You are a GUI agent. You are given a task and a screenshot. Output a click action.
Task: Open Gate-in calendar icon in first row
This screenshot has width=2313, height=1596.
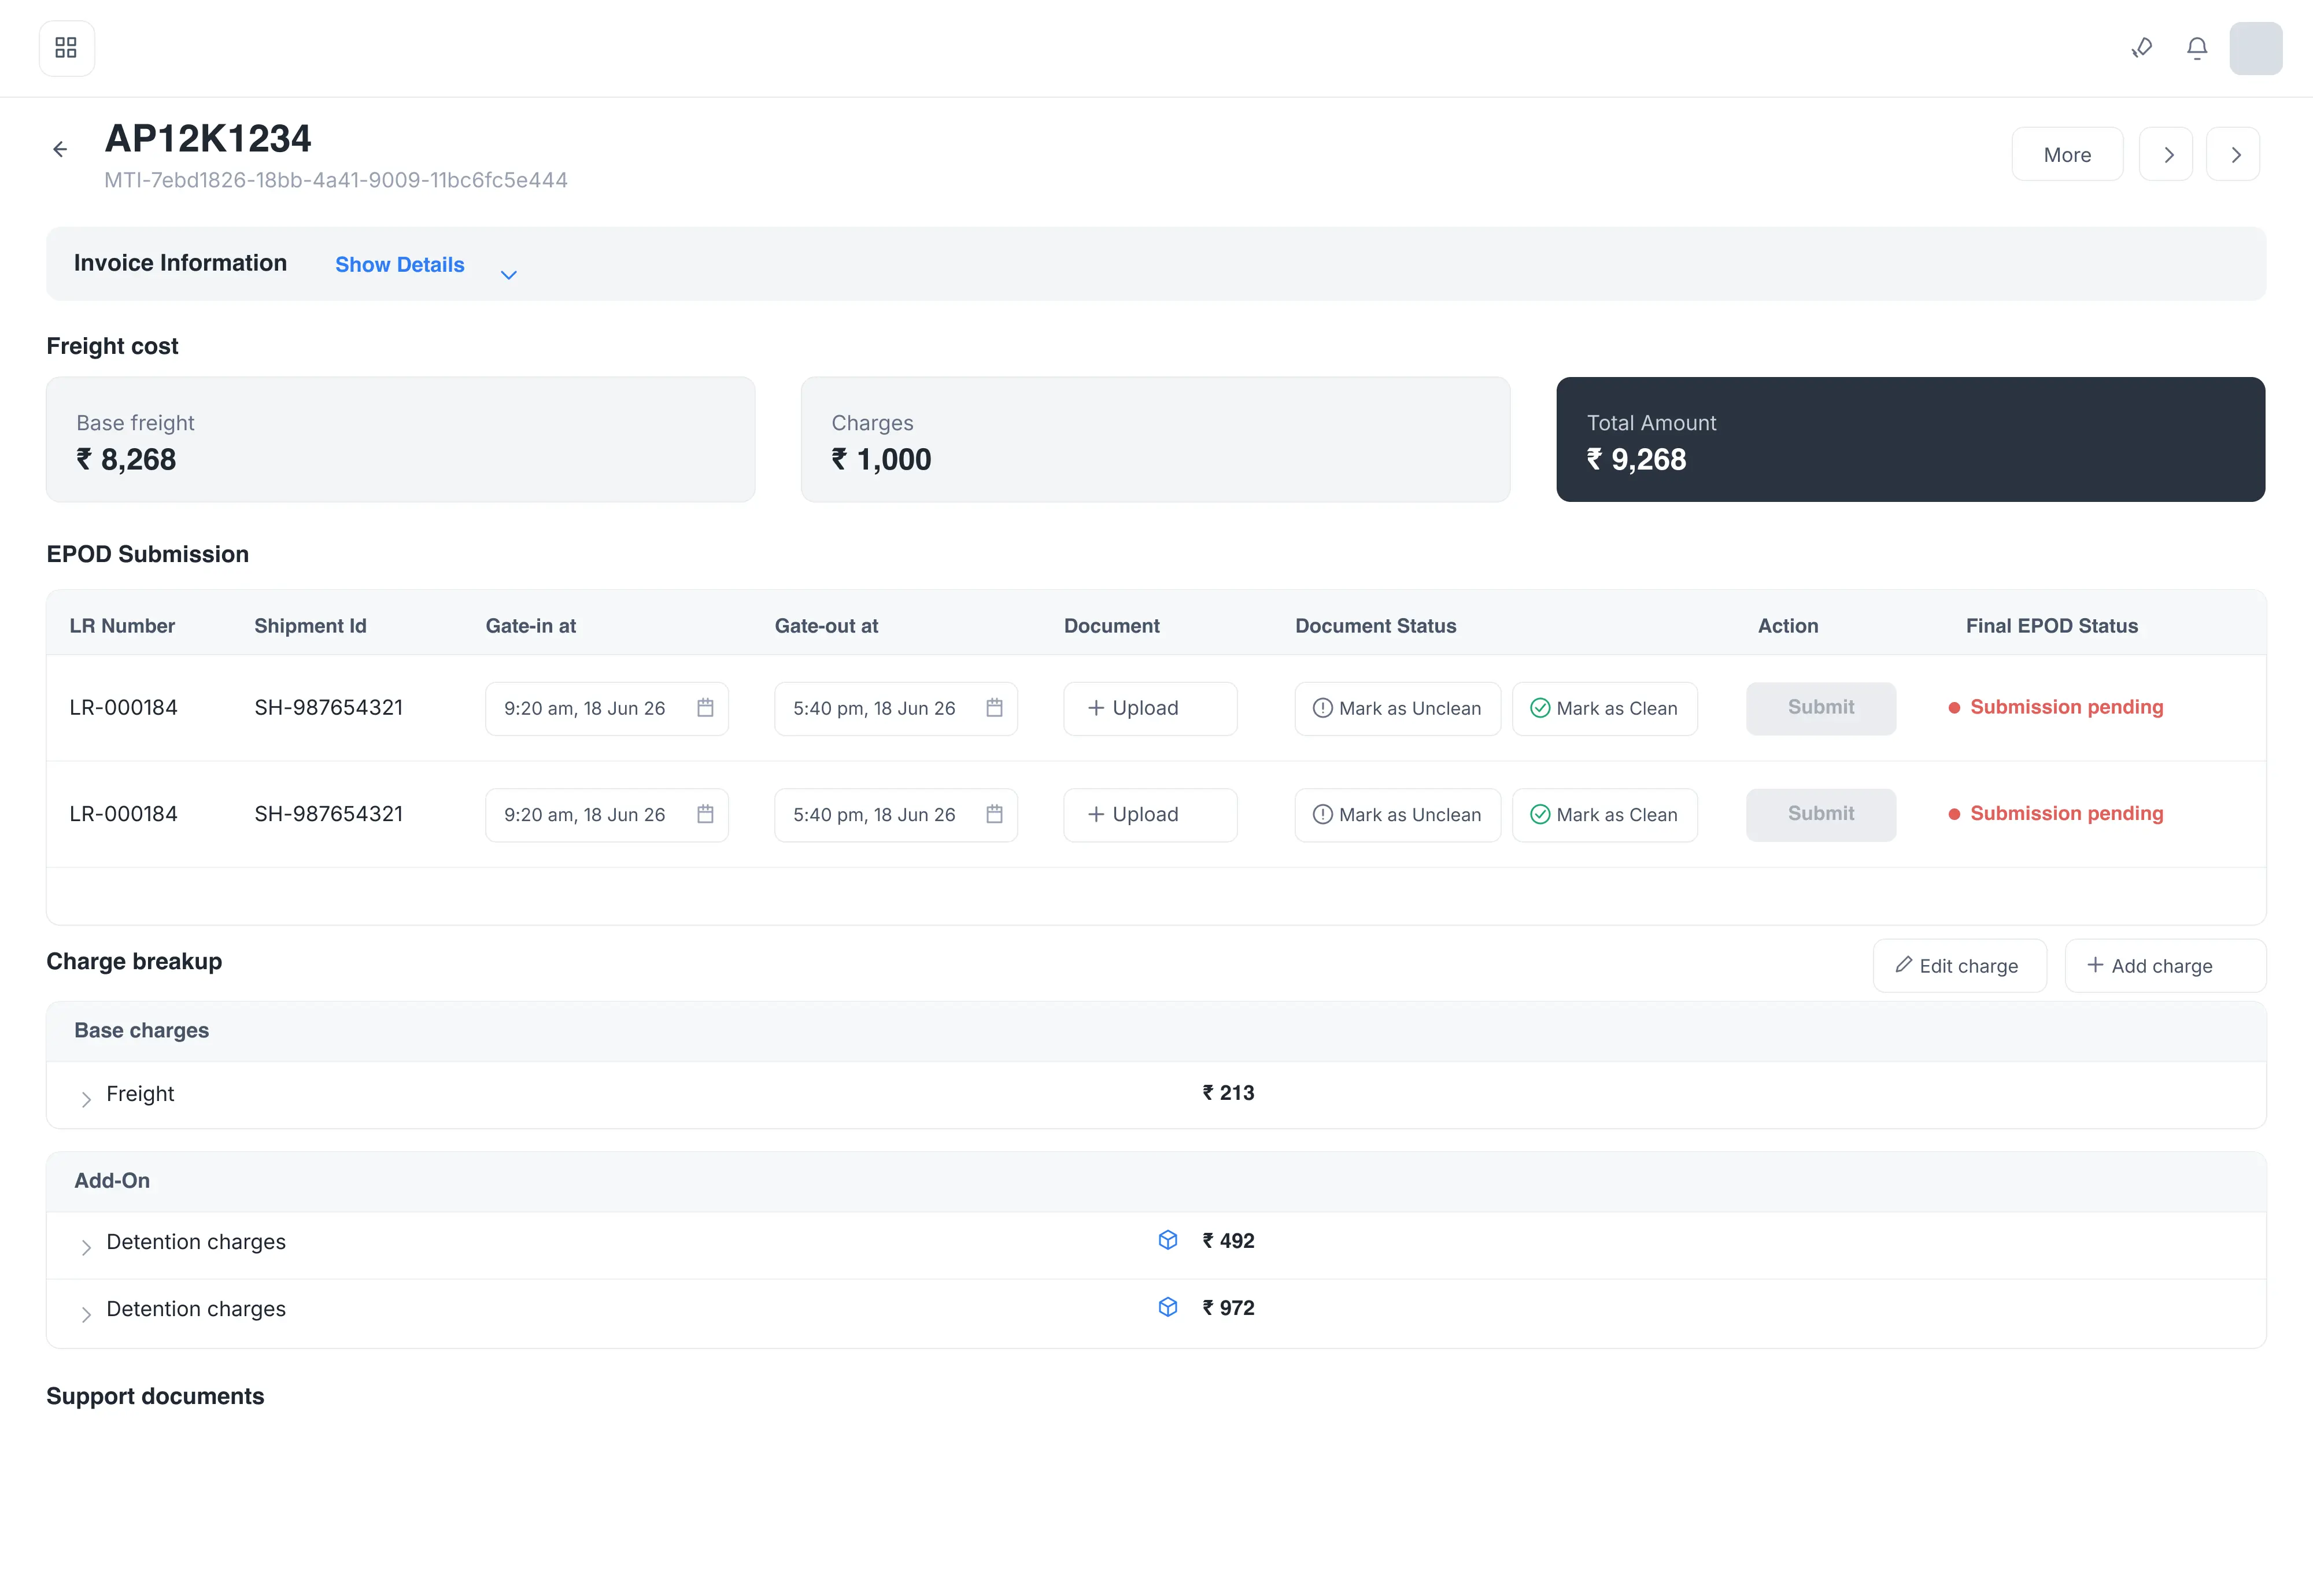pyautogui.click(x=705, y=708)
